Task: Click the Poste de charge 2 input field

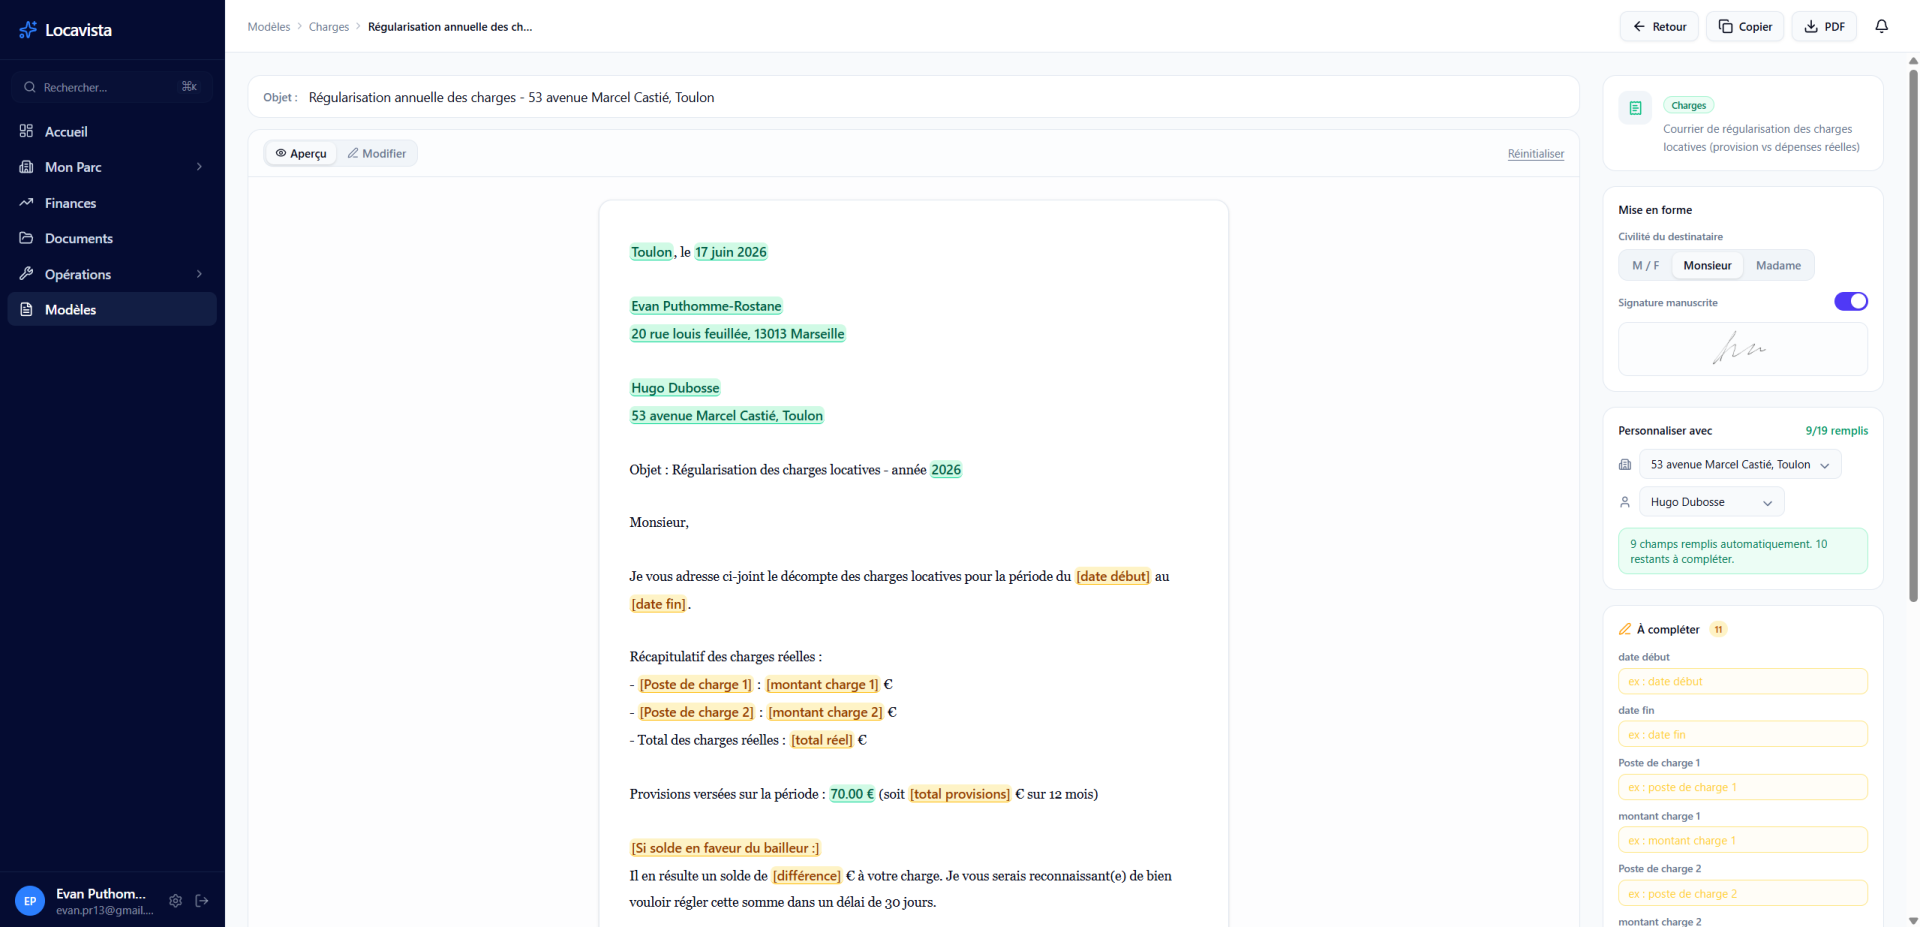Action: (1743, 893)
